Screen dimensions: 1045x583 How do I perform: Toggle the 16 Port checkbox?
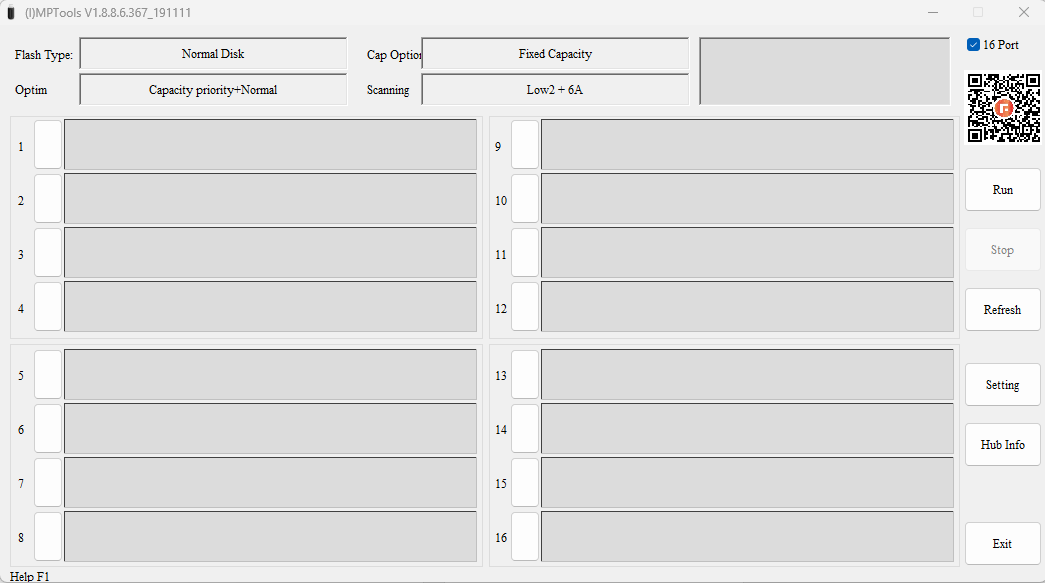973,45
